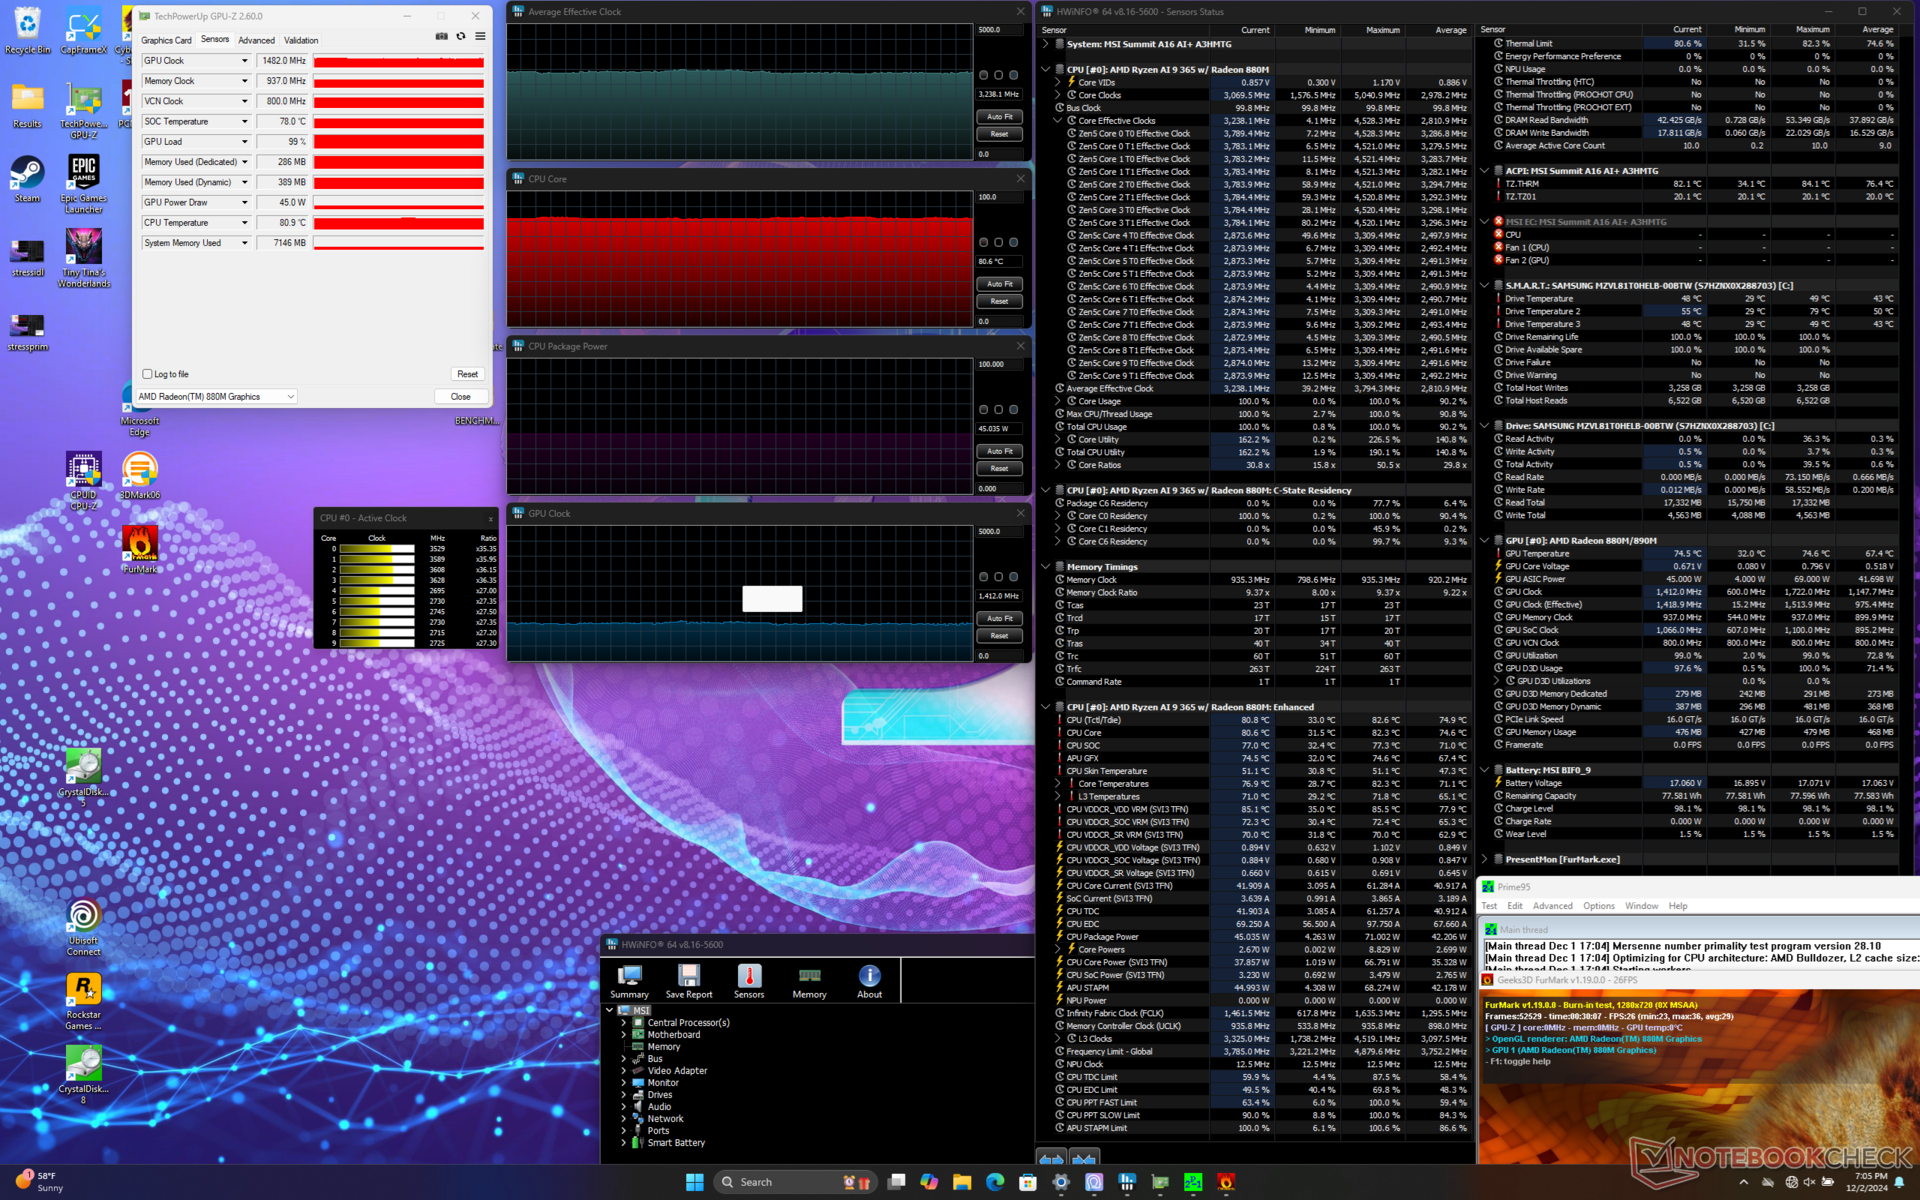Open Copilot from the taskbar

coord(929,1182)
